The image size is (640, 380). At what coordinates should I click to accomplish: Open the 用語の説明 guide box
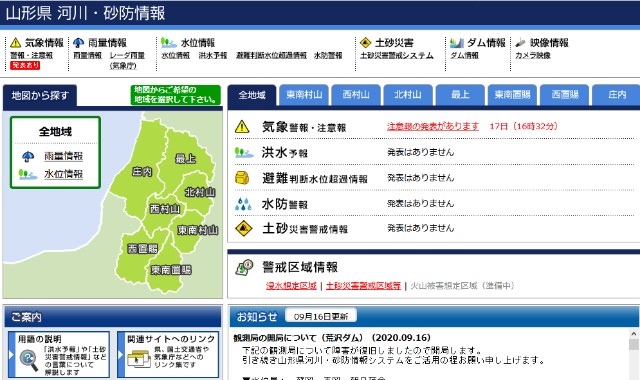(x=59, y=355)
